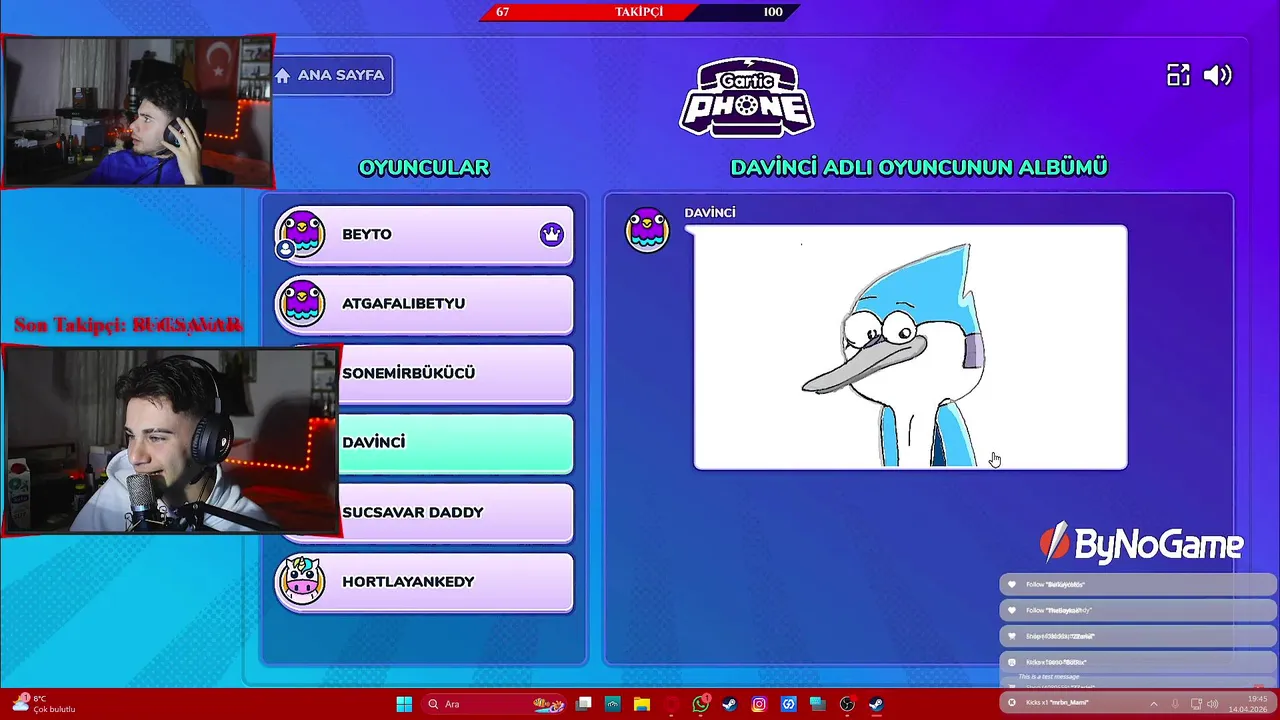This screenshot has height=720, width=1280.
Task: Open WhatsApp from the taskbar
Action: pyautogui.click(x=700, y=704)
